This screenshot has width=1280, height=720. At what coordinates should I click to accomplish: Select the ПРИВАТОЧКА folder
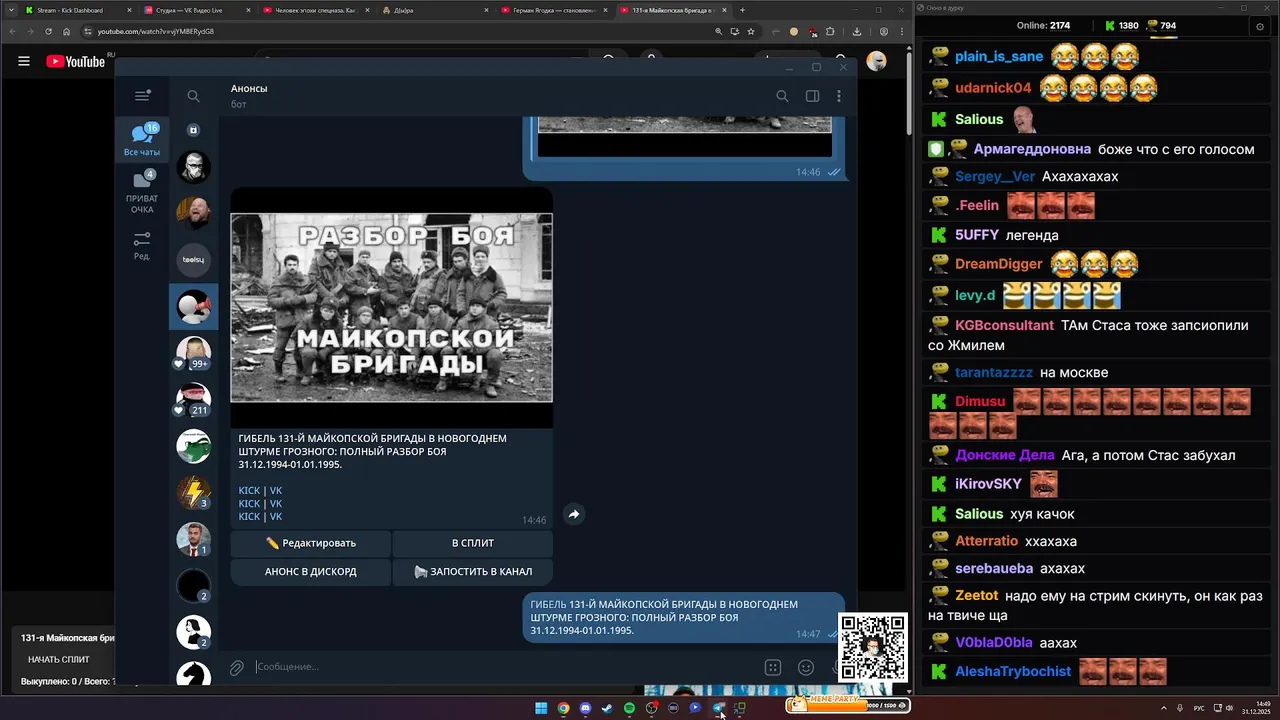(142, 192)
